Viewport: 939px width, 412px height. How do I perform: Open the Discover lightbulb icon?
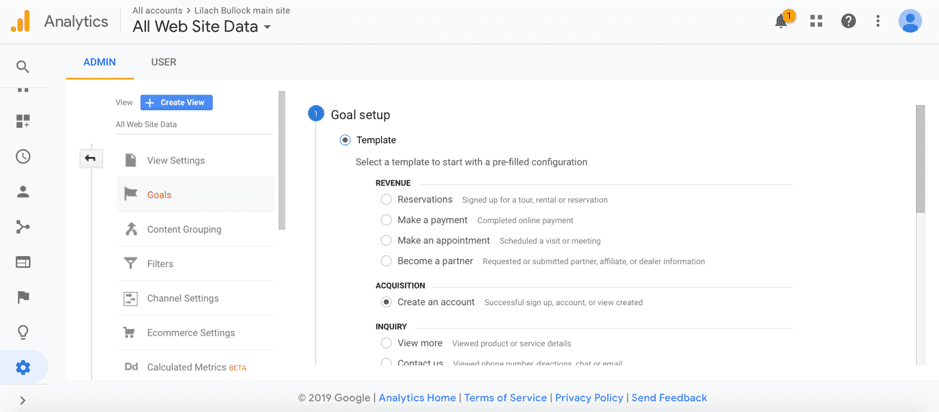(23, 332)
